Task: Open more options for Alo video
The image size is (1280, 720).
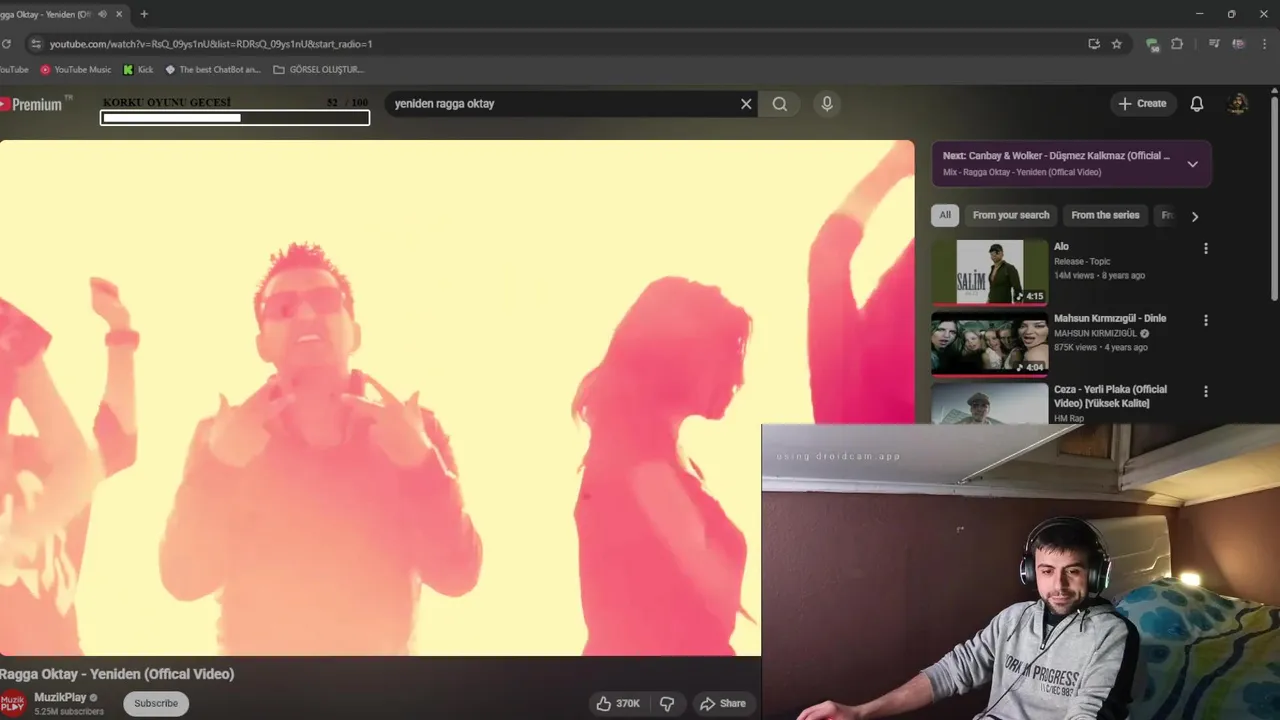Action: 1206,248
